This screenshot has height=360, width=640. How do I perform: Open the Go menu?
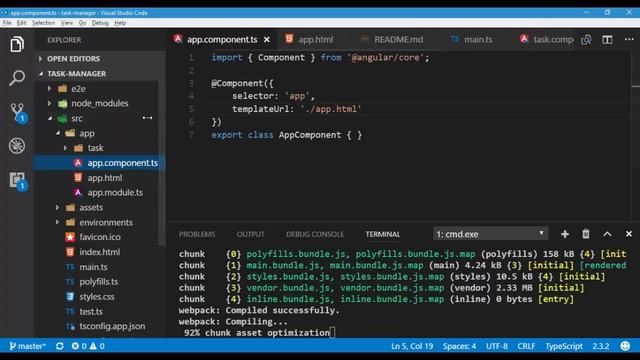82,23
